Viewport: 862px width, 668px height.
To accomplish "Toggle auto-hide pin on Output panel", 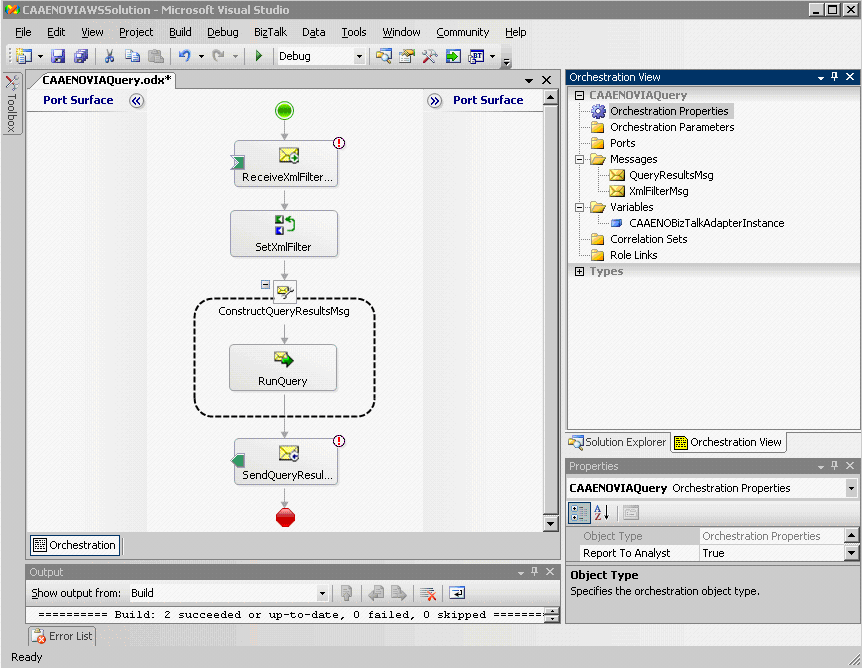I will pos(534,572).
